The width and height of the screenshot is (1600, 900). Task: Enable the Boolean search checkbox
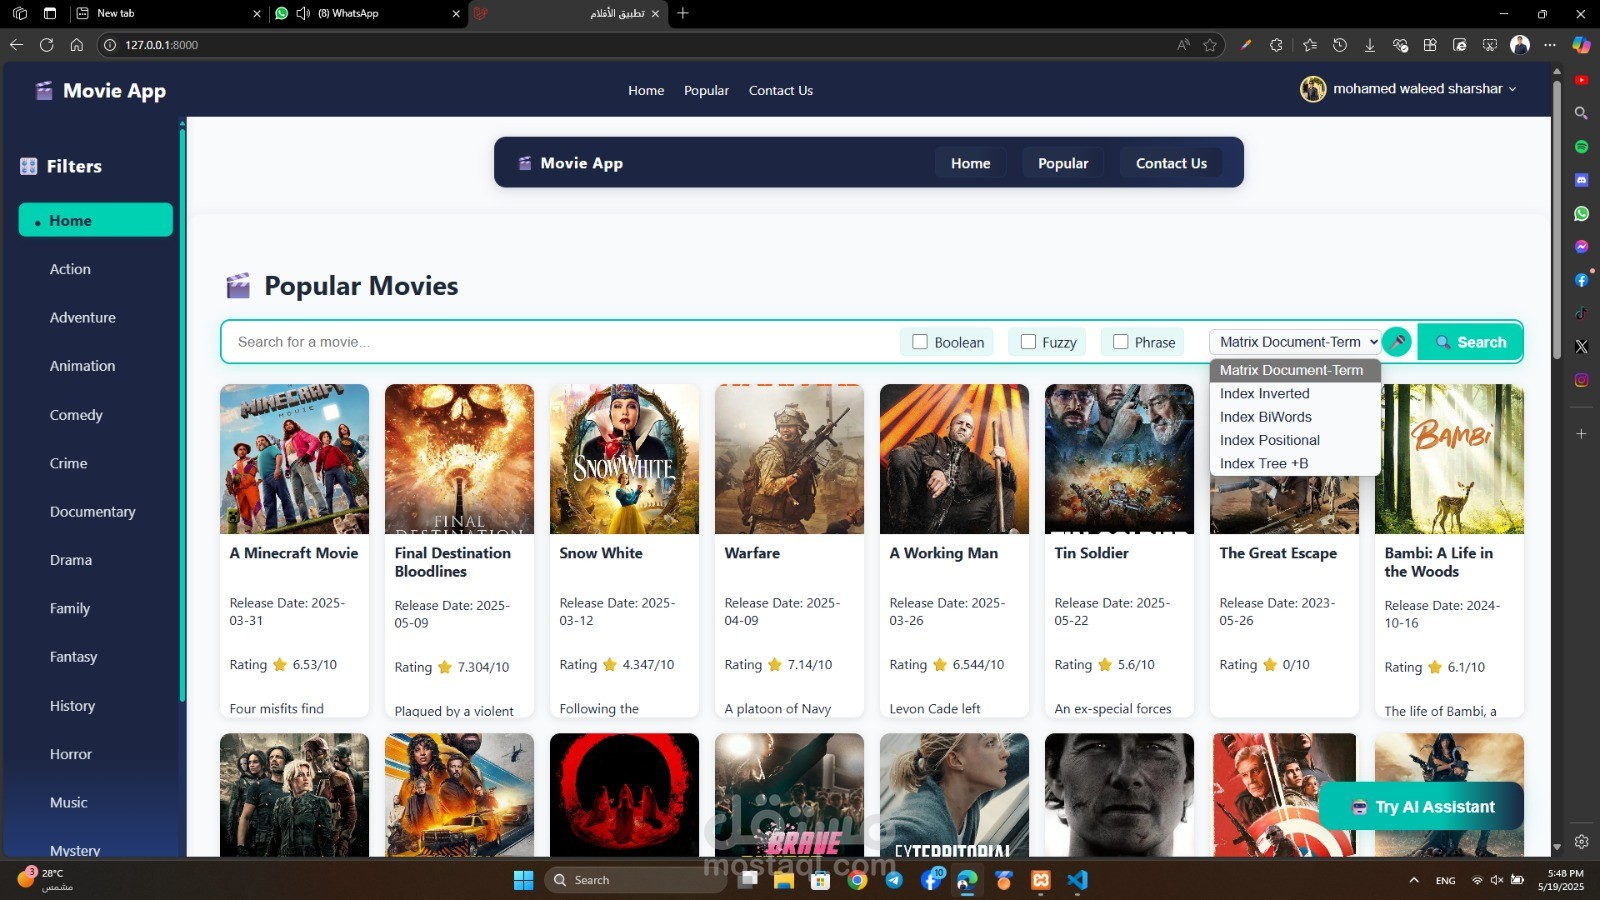(920, 342)
